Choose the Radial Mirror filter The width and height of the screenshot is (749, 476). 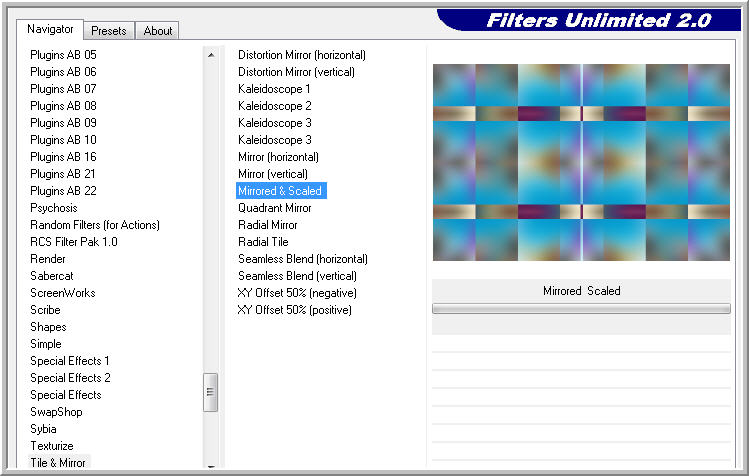click(268, 225)
